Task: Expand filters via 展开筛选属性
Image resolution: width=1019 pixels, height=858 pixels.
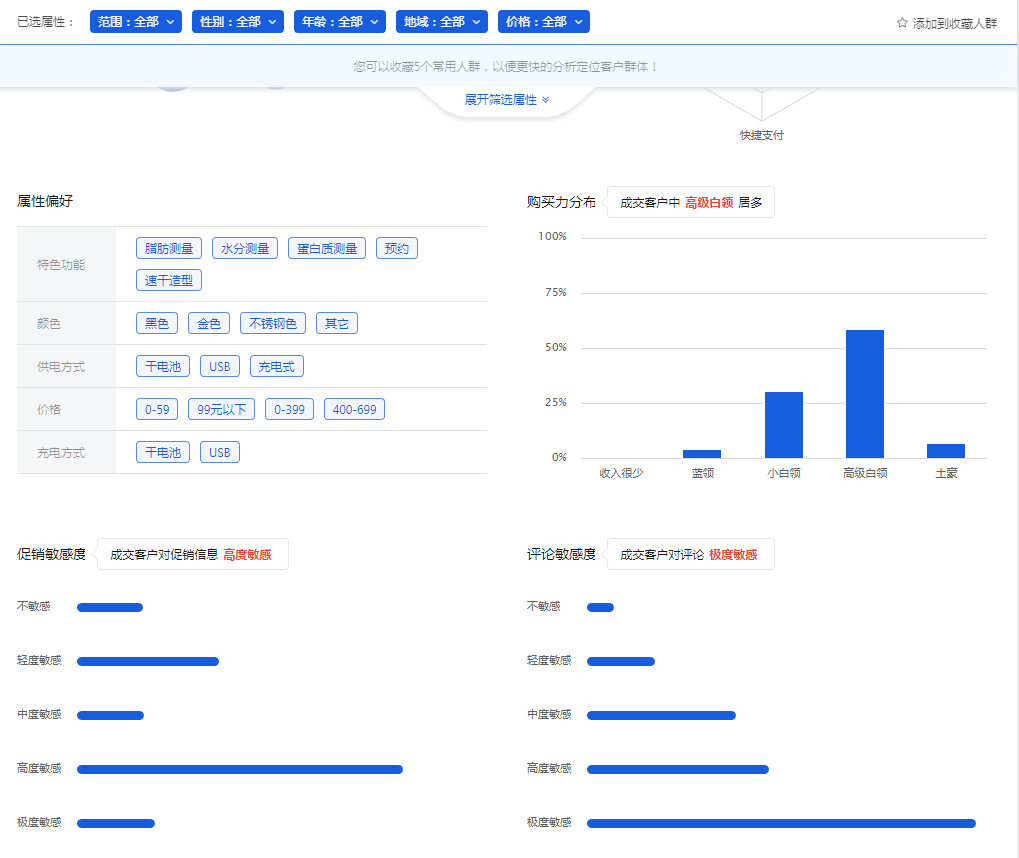Action: pyautogui.click(x=507, y=100)
